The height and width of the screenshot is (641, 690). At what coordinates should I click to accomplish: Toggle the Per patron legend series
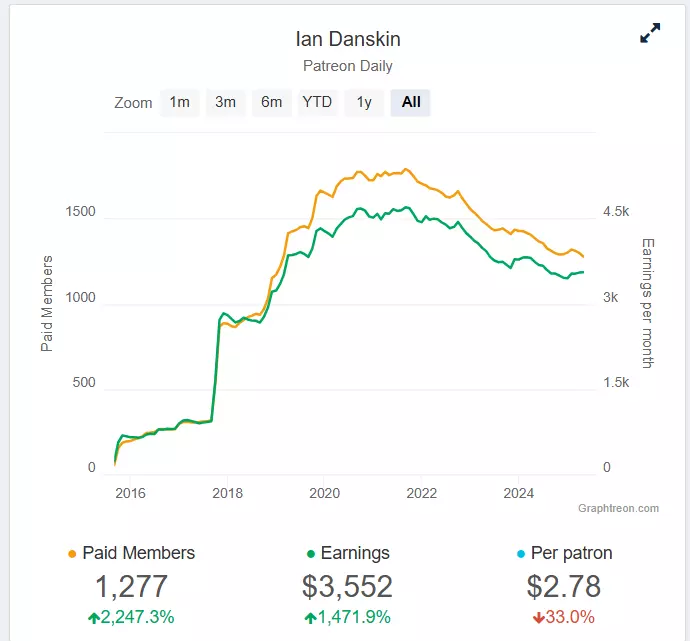point(565,553)
